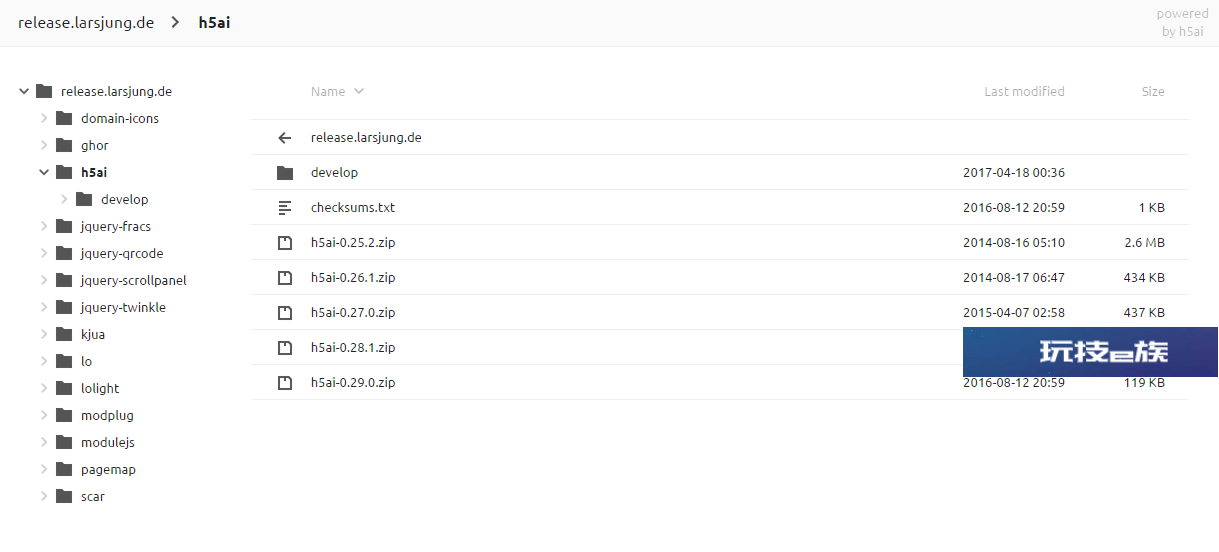Select jquery-qrcode in sidebar tree

[x=122, y=253]
